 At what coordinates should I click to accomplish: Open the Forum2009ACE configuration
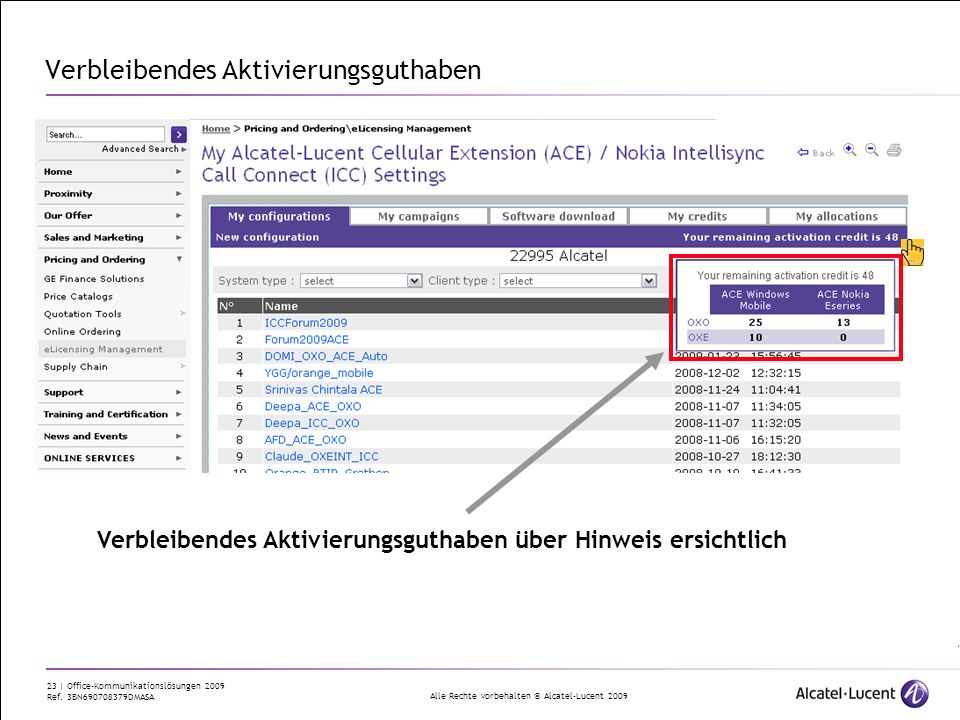307,339
